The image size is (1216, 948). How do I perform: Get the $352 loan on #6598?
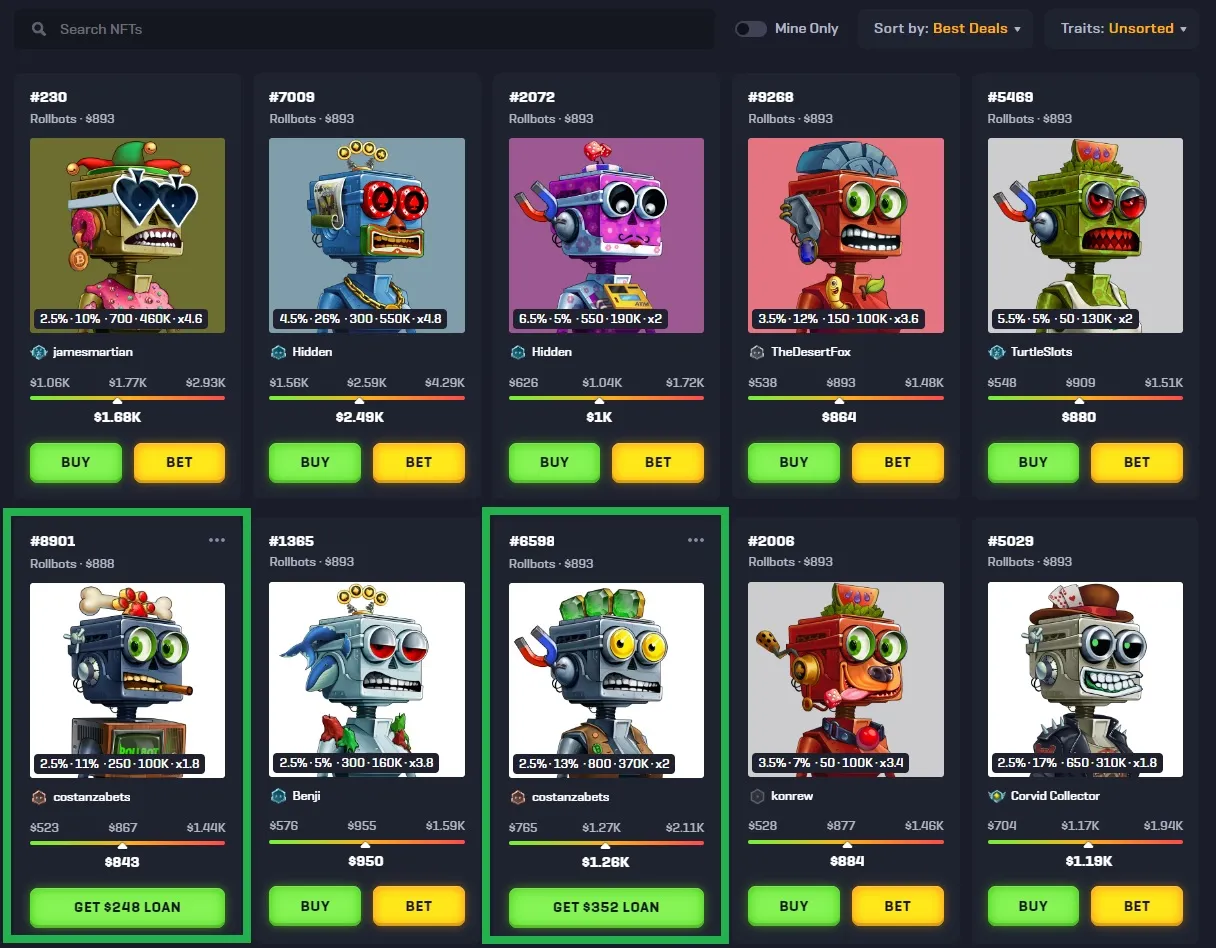[x=606, y=907]
